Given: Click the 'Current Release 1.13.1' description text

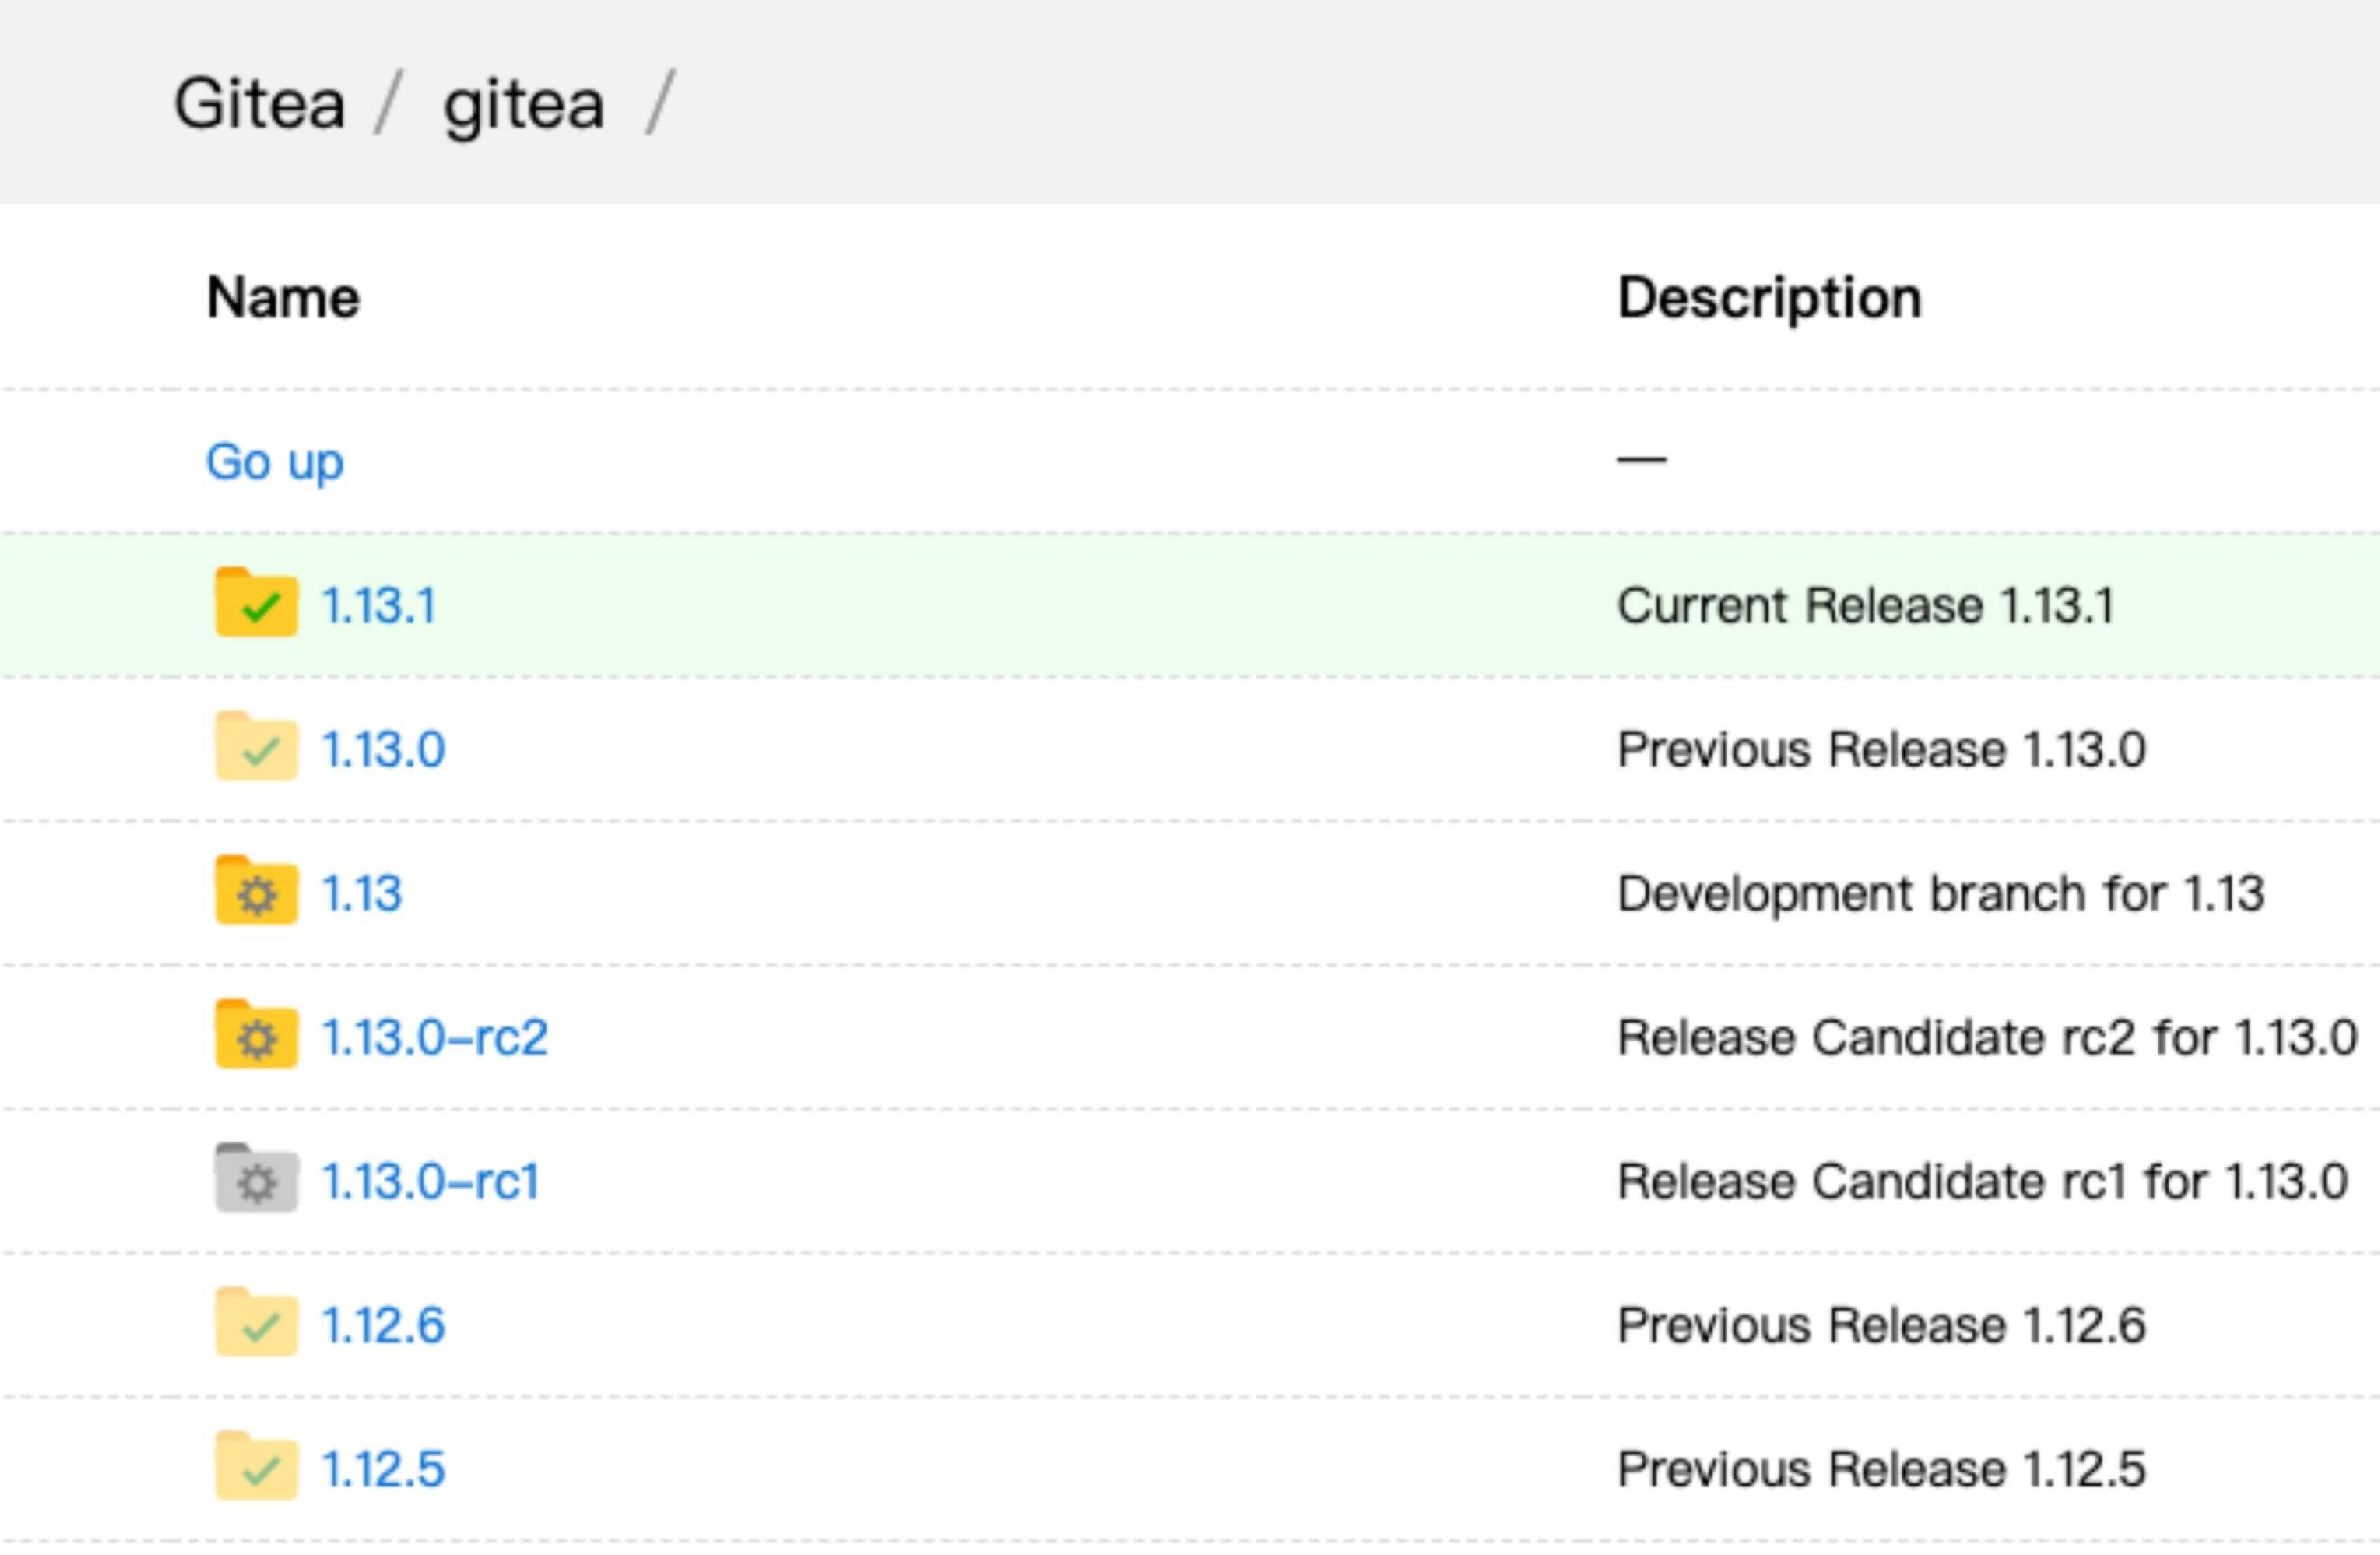Looking at the screenshot, I should click(x=1866, y=606).
